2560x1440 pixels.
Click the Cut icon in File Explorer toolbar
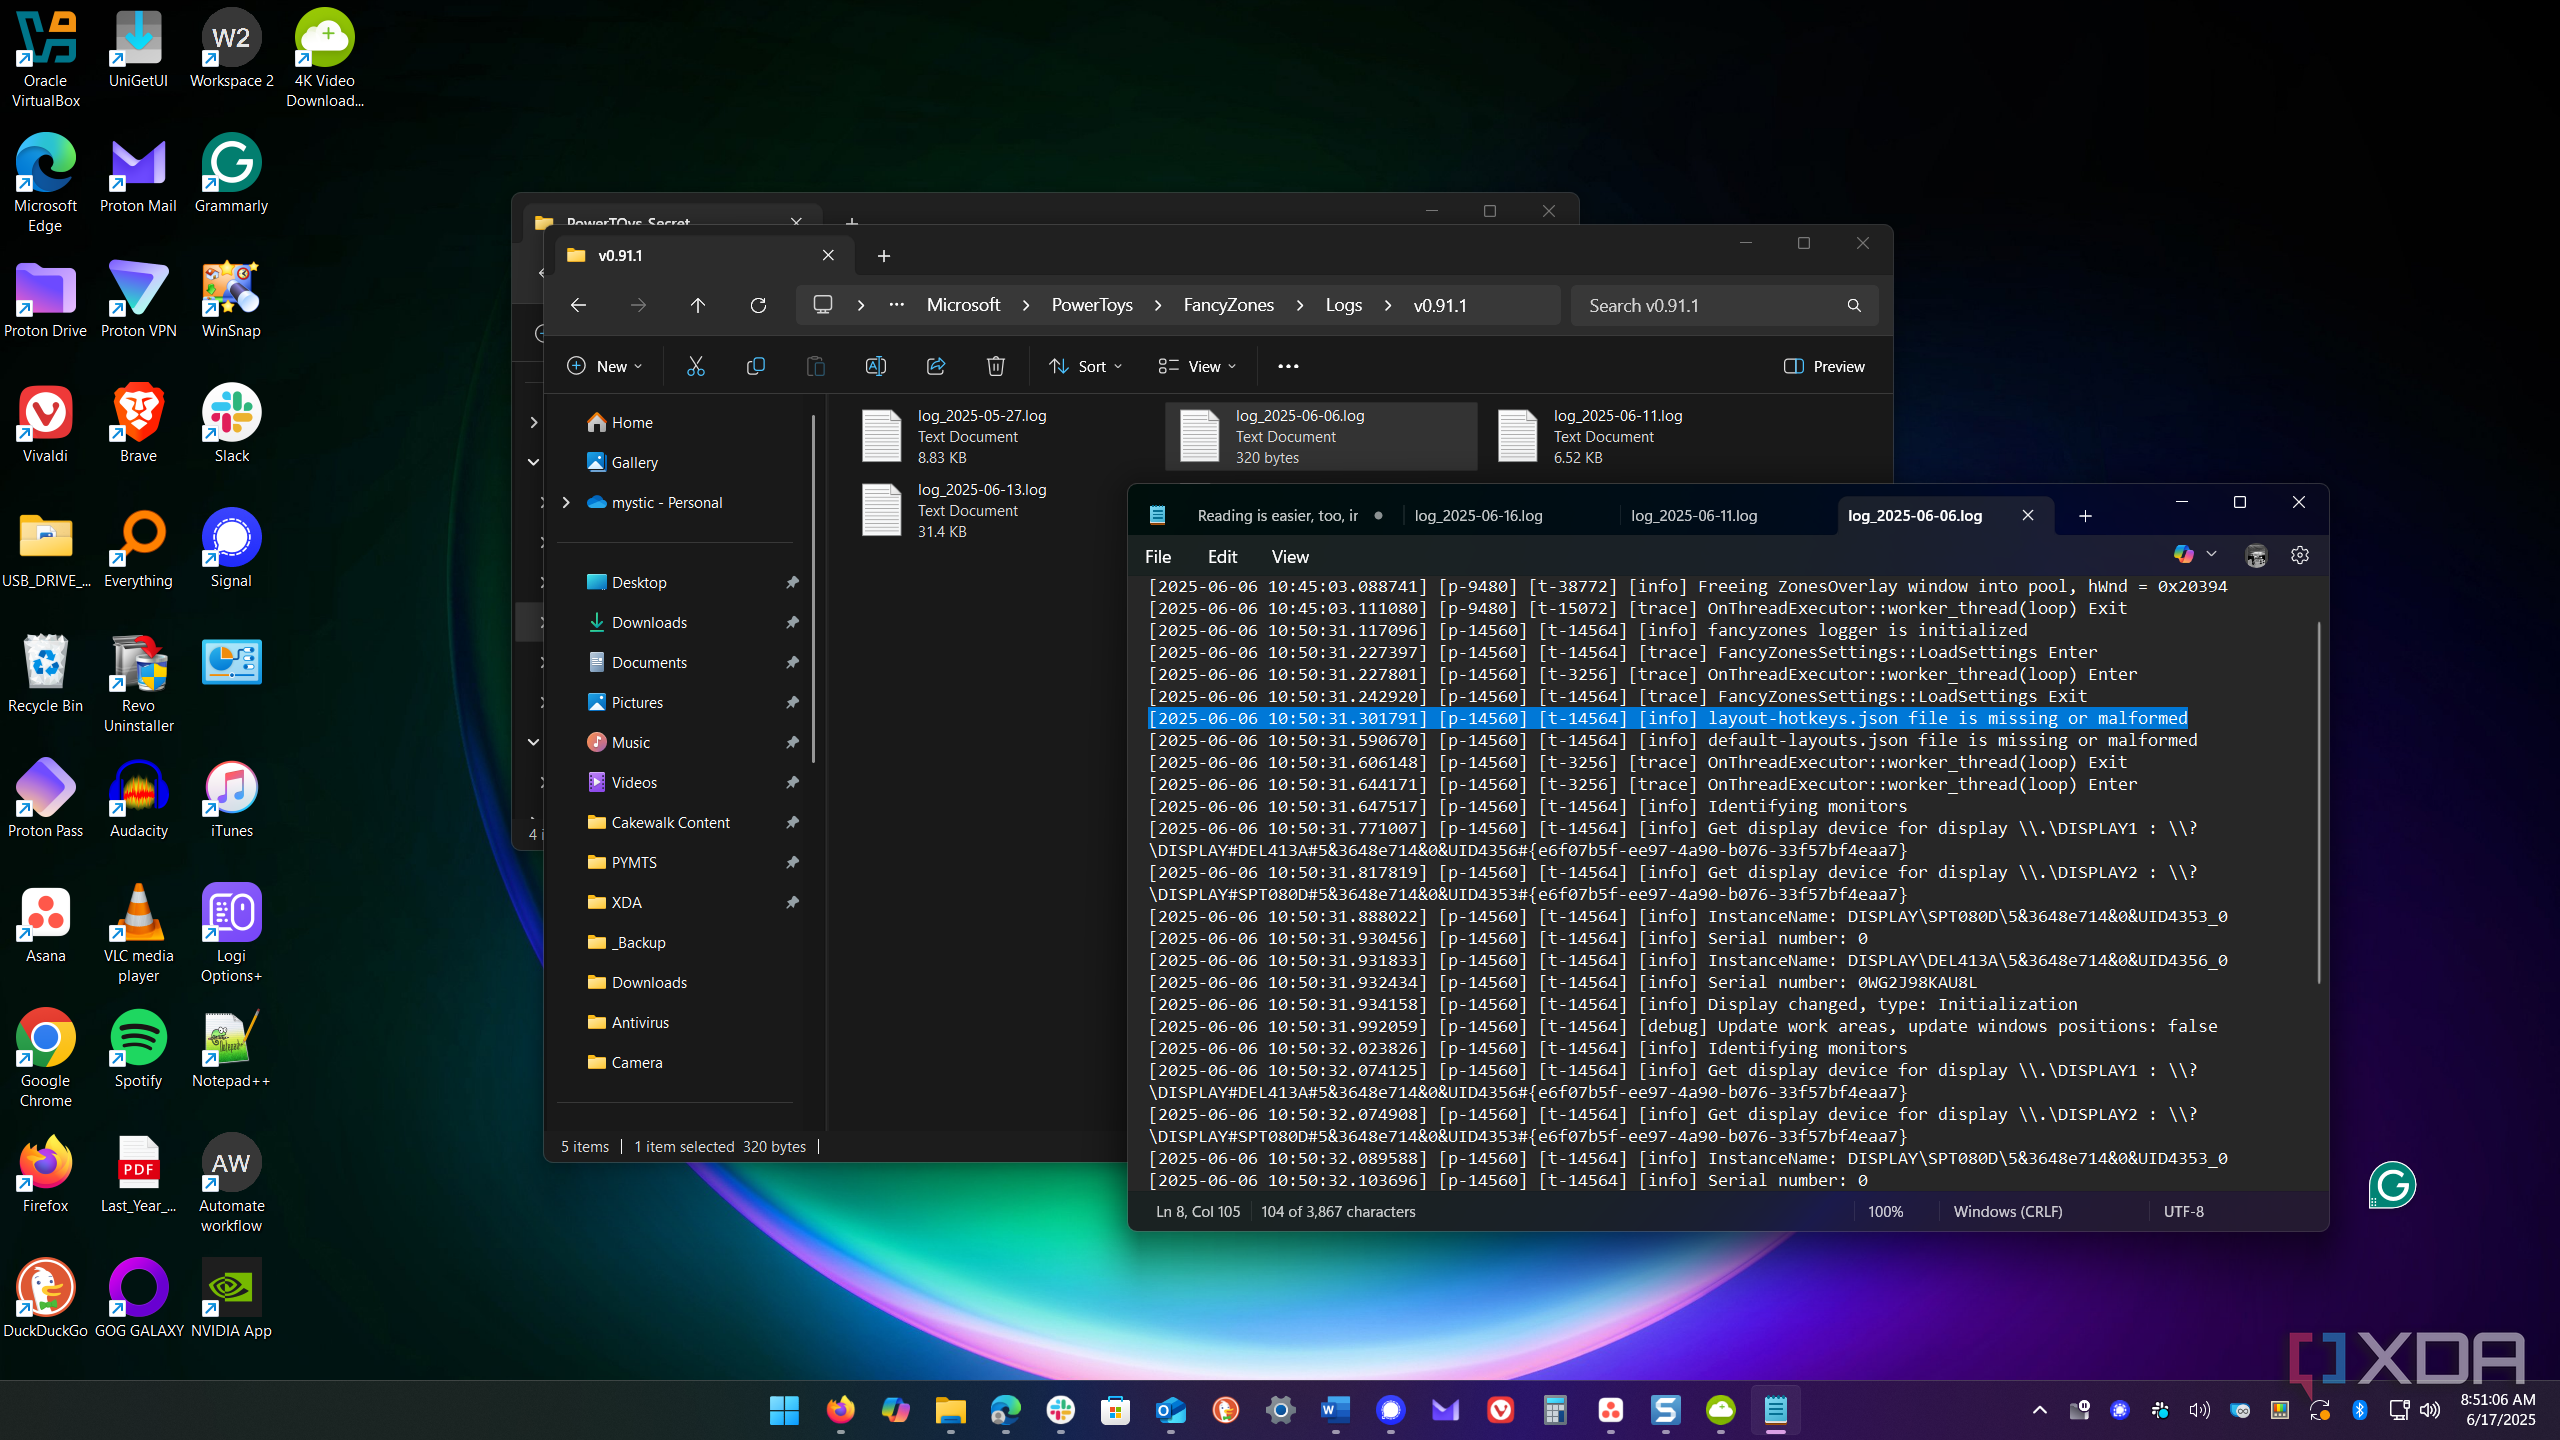696,366
